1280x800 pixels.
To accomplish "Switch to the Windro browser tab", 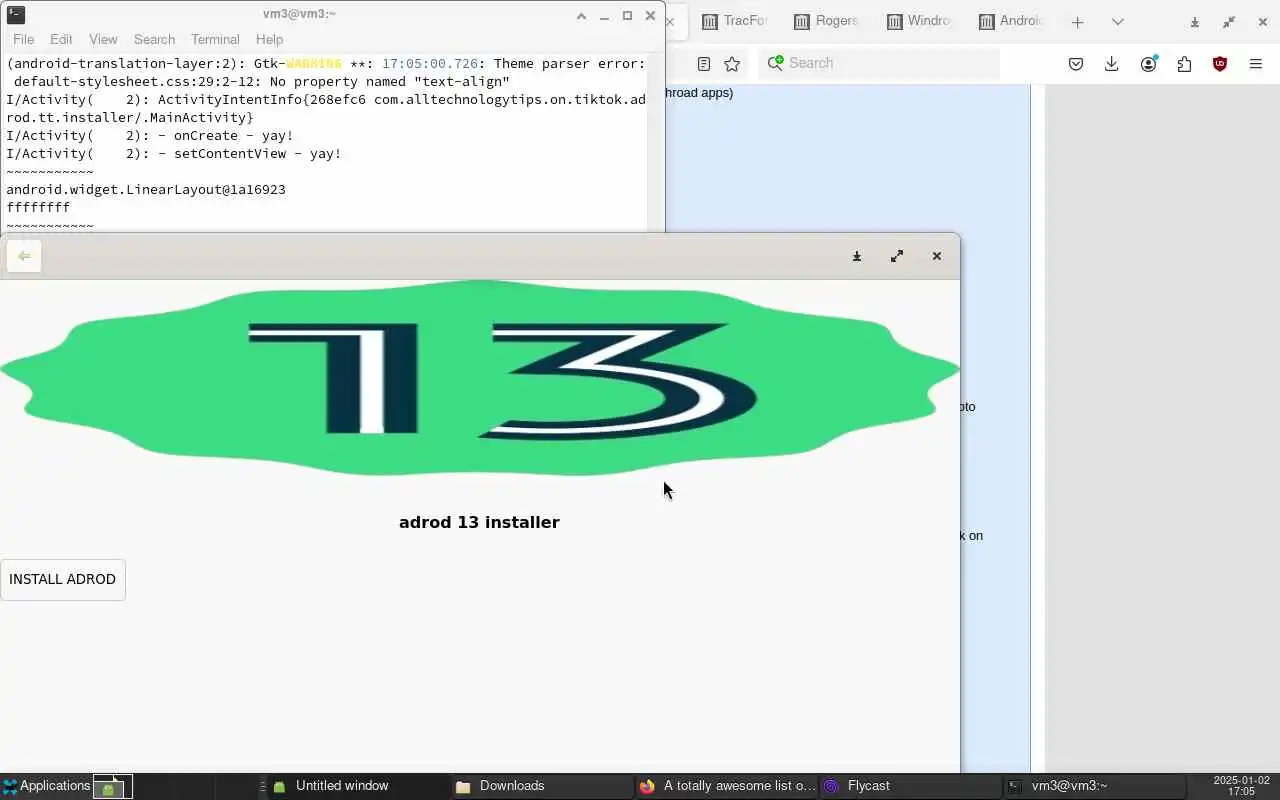I will tap(918, 21).
